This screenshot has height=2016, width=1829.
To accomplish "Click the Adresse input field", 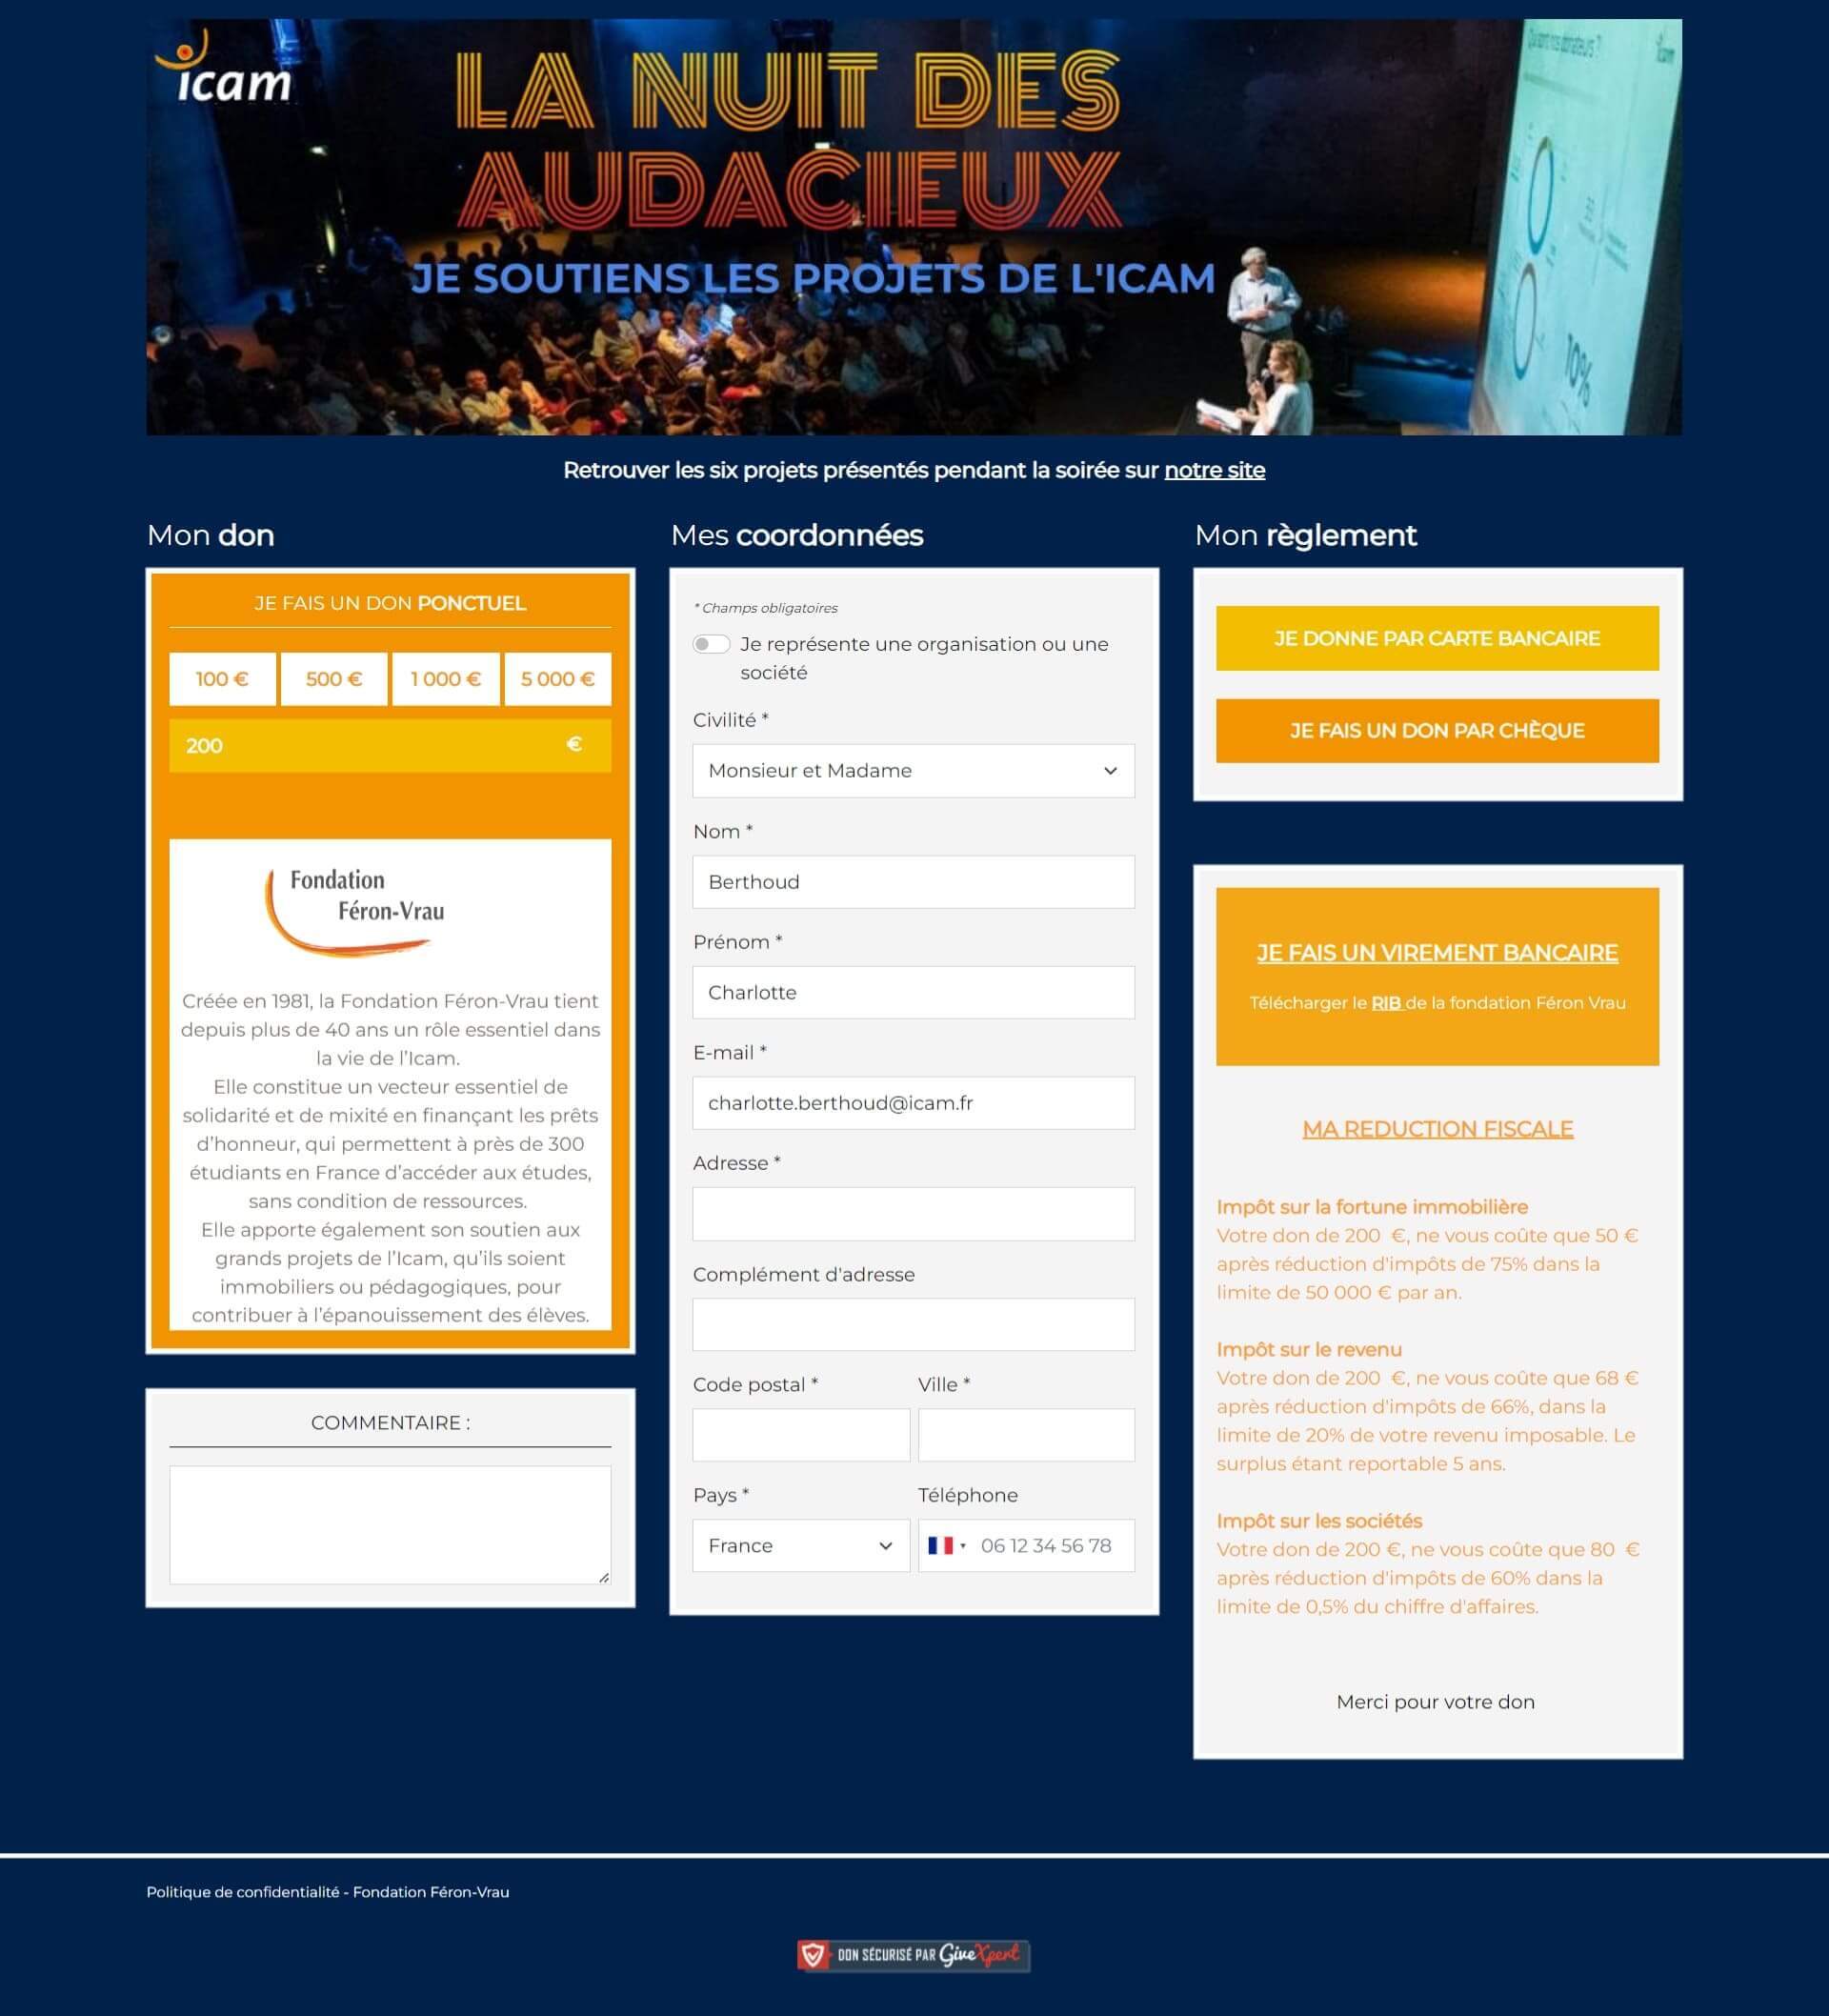I will coord(913,1214).
